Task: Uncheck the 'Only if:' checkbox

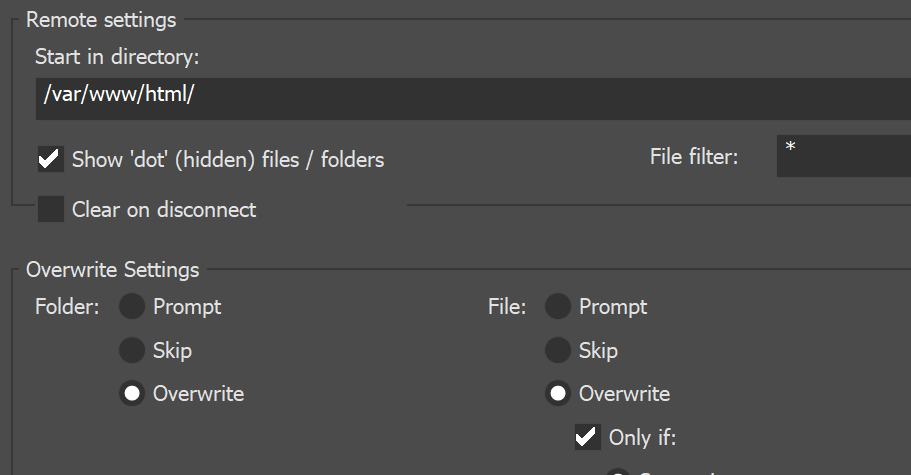Action: 587,437
